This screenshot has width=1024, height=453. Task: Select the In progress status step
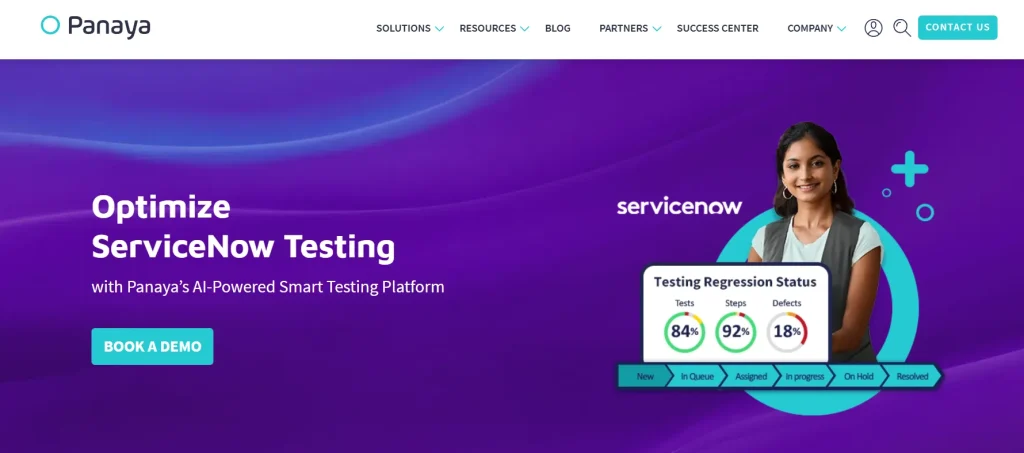pos(805,376)
